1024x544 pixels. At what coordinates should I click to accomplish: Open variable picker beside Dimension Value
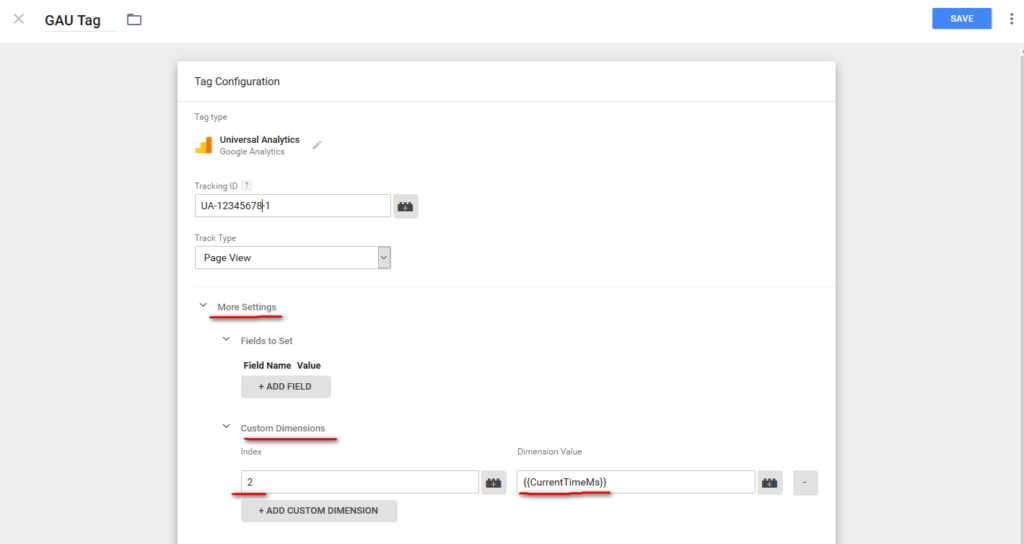[x=770, y=483]
